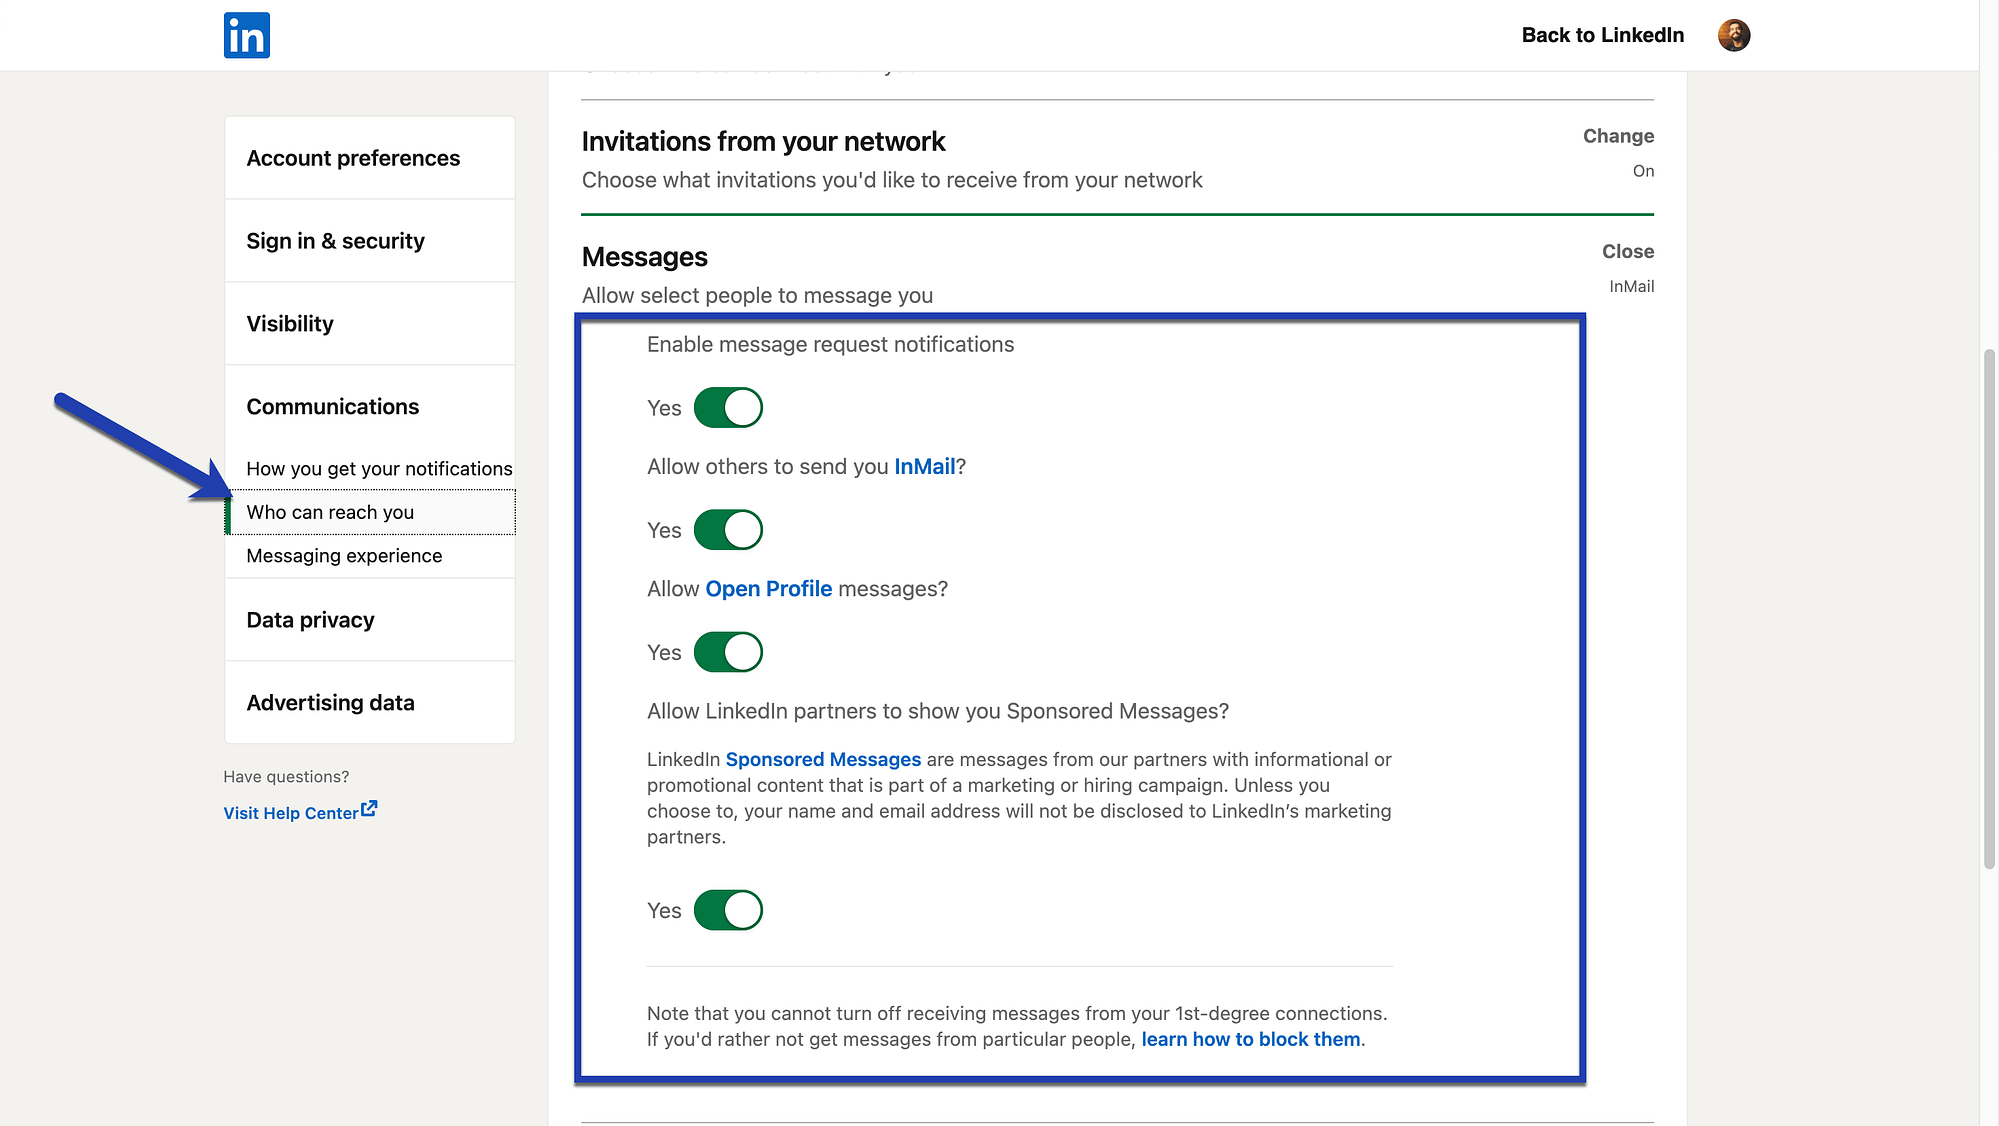This screenshot has width=1999, height=1126.
Task: Open Communications section expander
Action: pyautogui.click(x=331, y=405)
